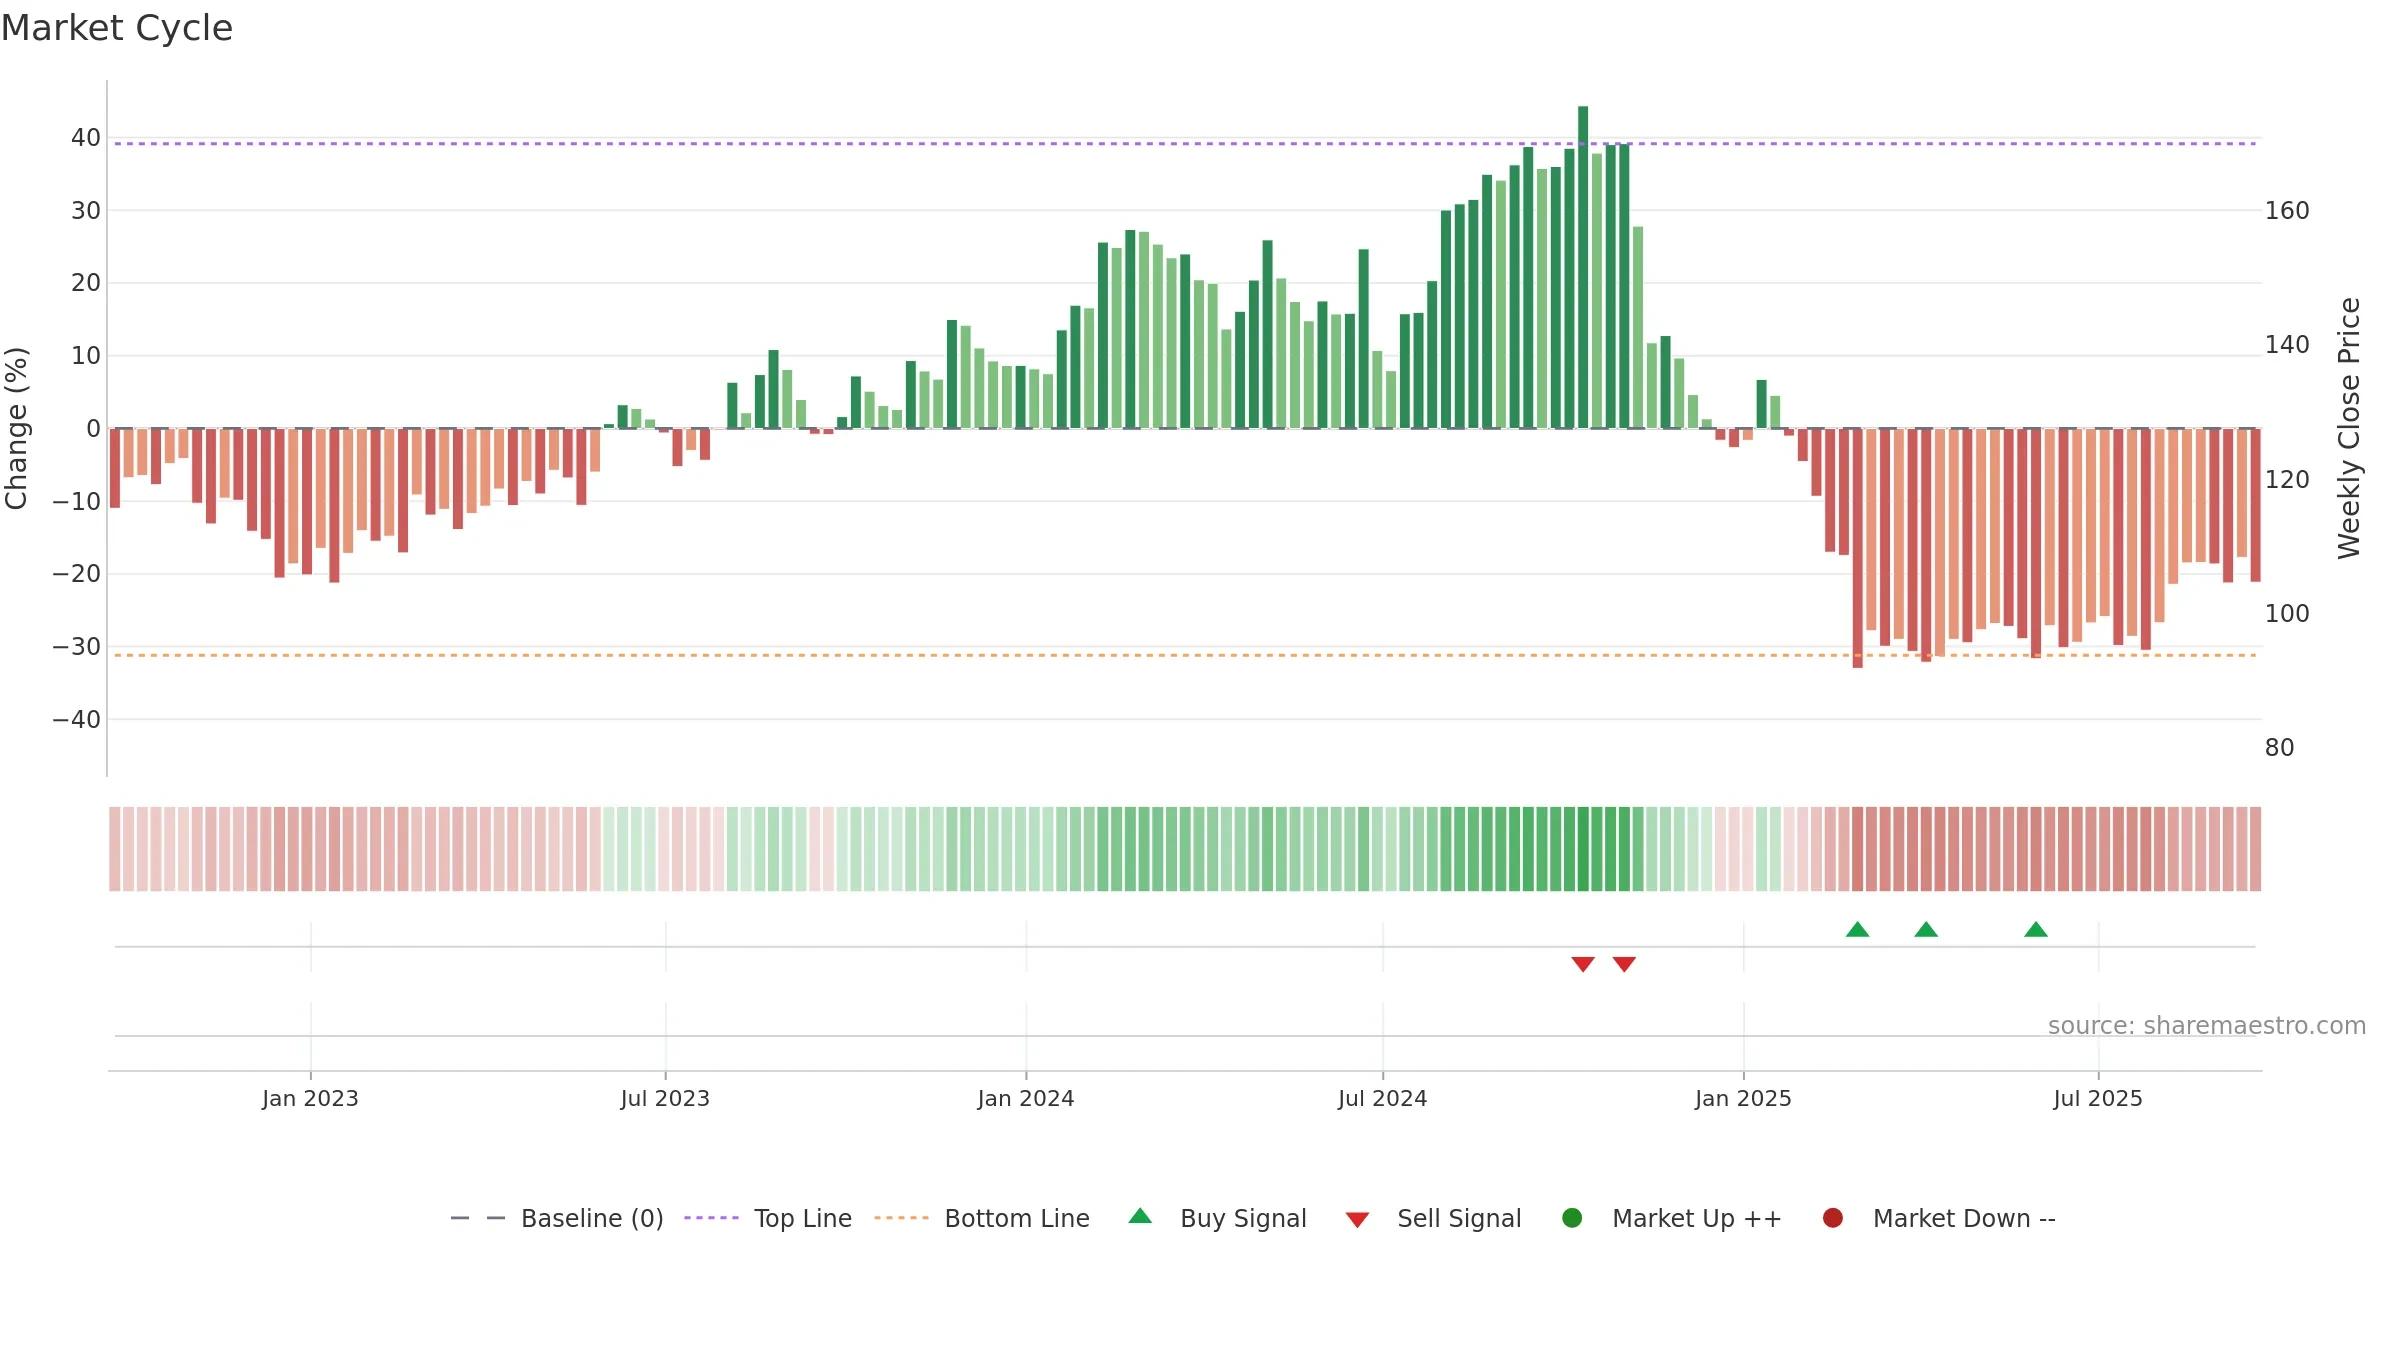Select the first red sell signal marker
The image size is (2400, 1350).
point(1583,964)
